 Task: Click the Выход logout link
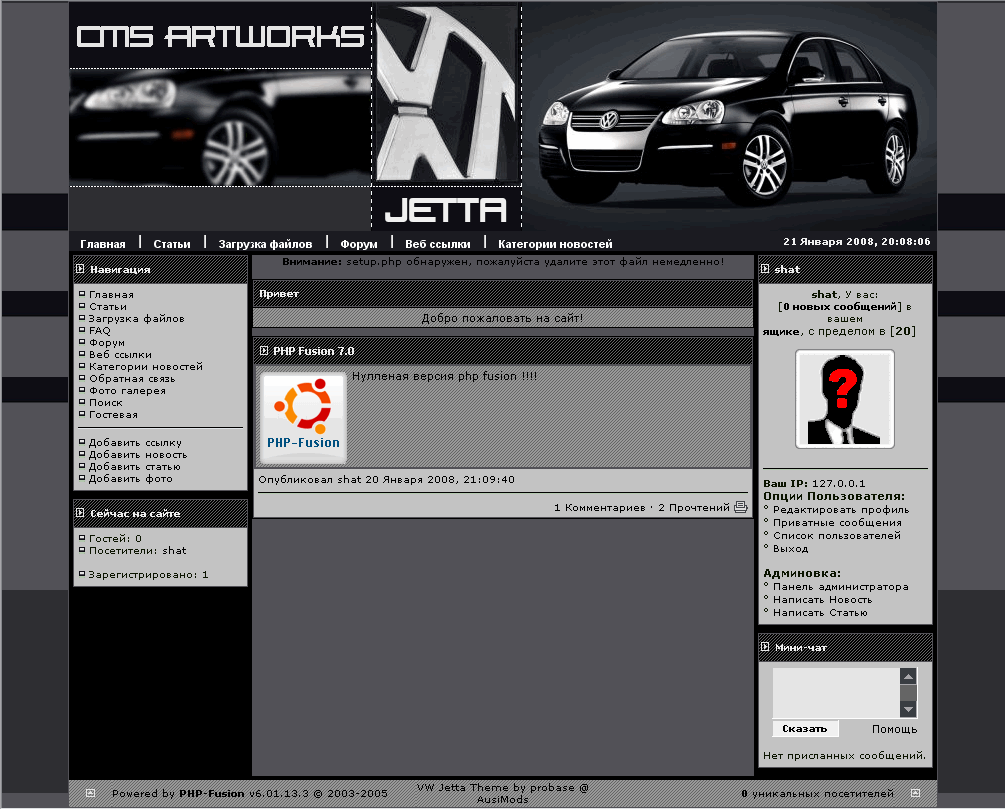(x=790, y=549)
